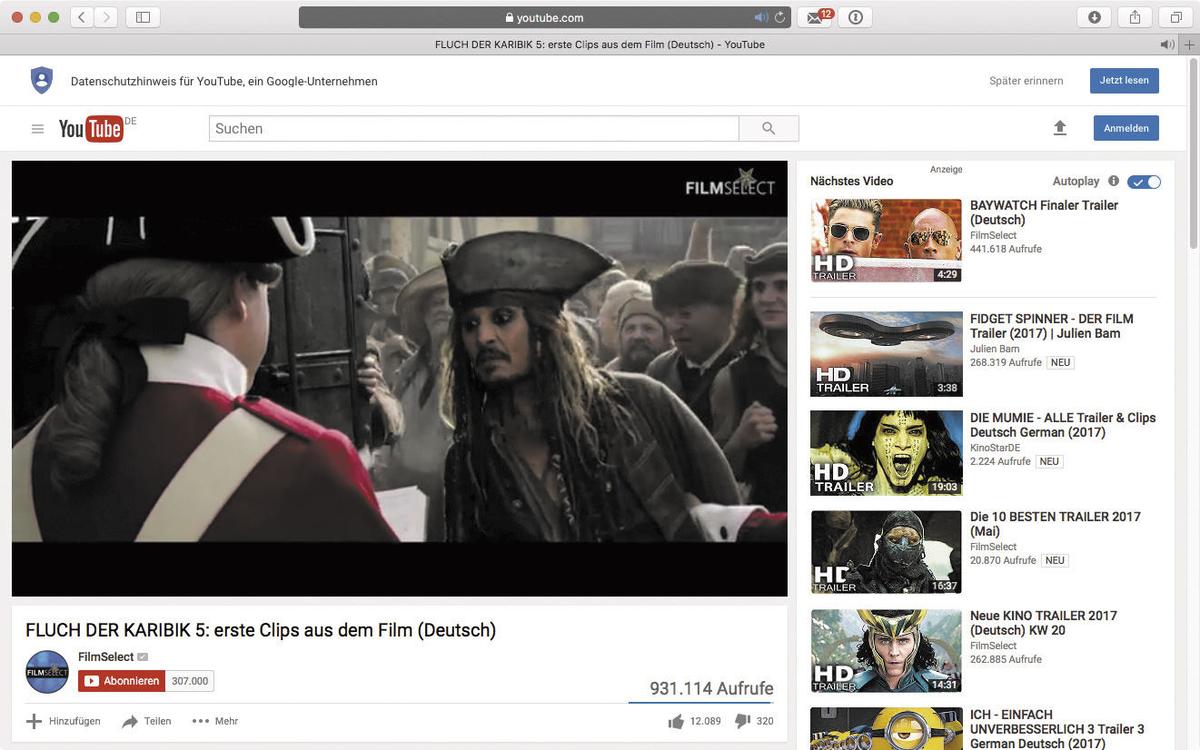Subscribe with the Abonnieren button

coord(122,681)
